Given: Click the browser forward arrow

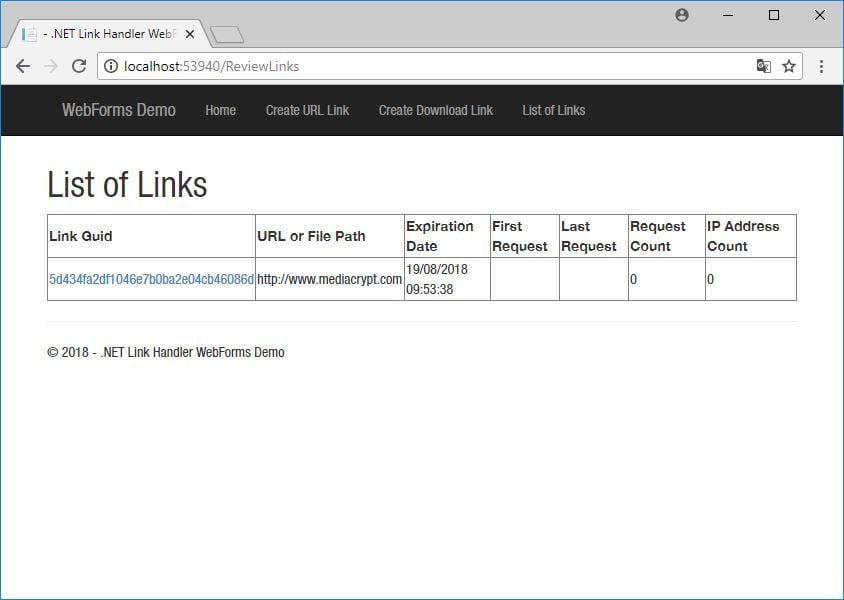Looking at the screenshot, I should point(51,66).
